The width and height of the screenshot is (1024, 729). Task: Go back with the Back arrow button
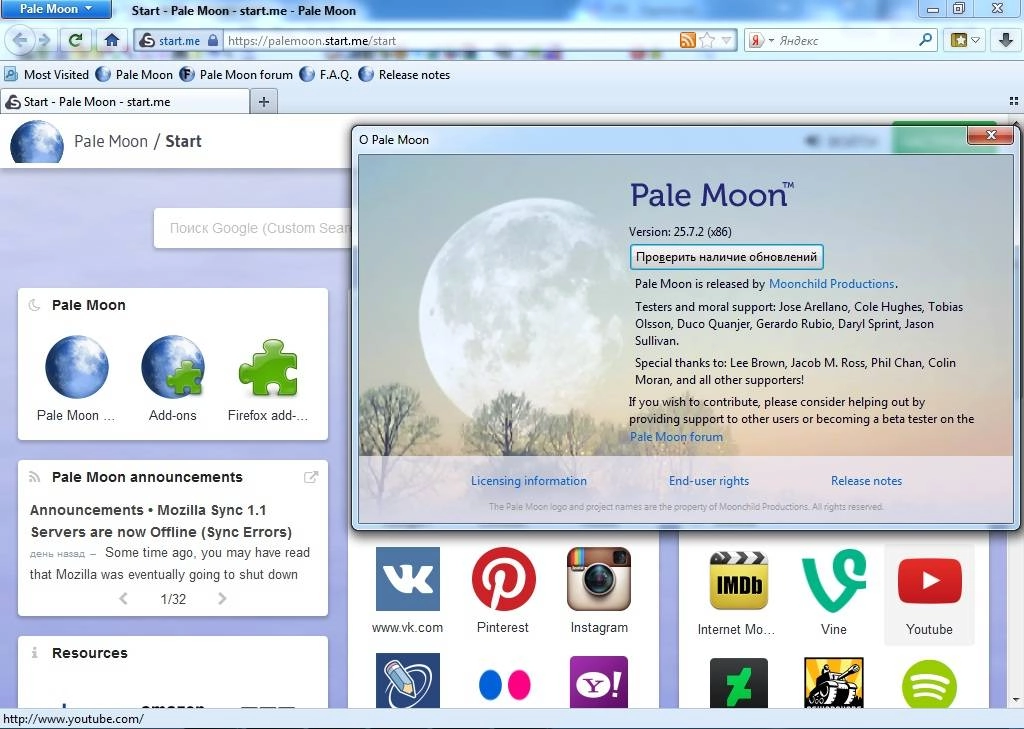pos(20,40)
